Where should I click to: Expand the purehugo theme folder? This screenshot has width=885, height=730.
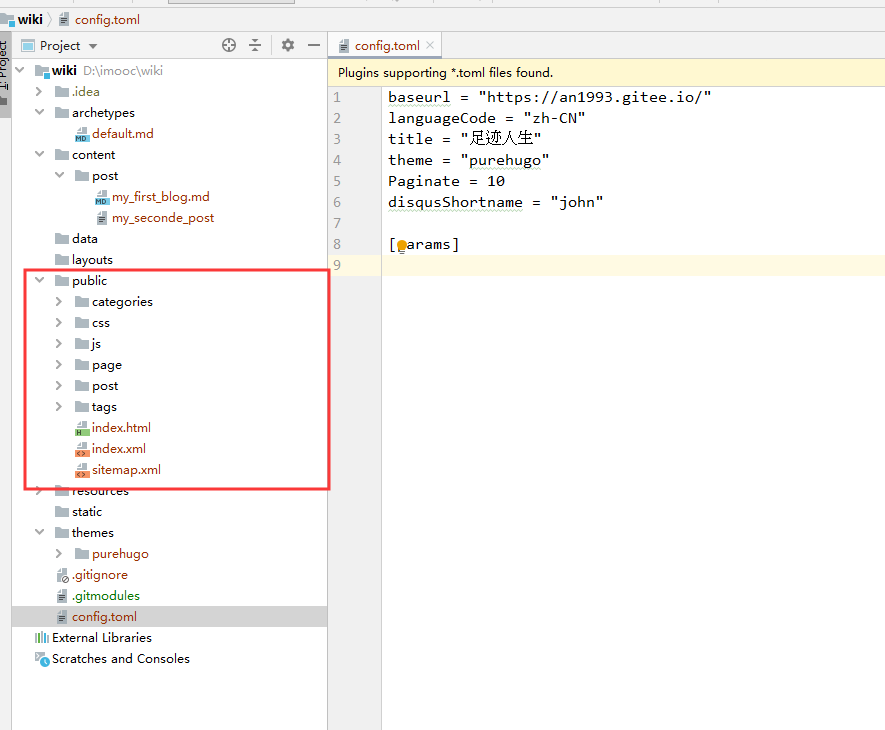pyautogui.click(x=59, y=554)
